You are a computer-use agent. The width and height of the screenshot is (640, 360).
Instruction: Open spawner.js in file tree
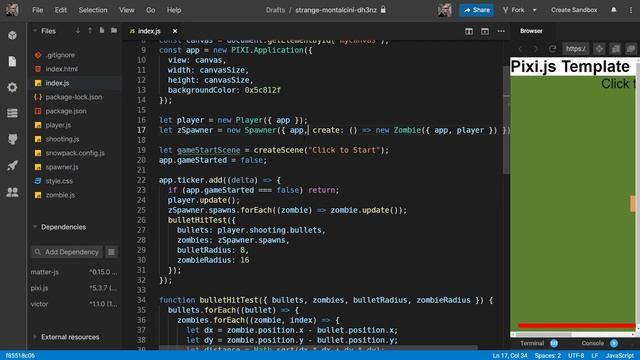(62, 167)
